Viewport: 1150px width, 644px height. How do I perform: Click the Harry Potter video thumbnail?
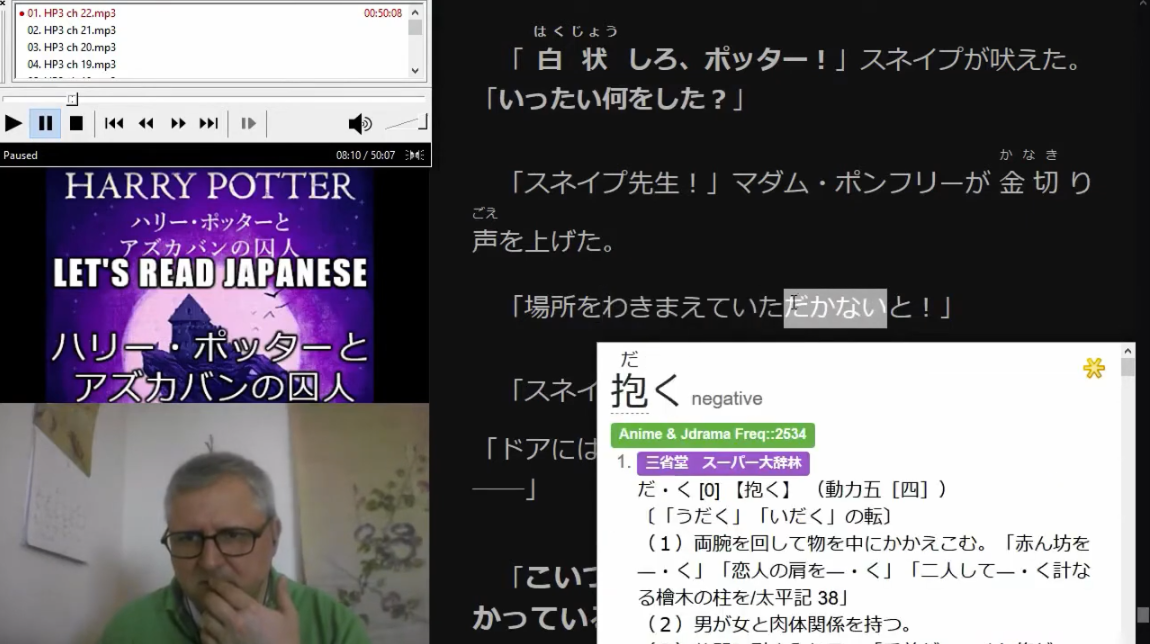210,285
